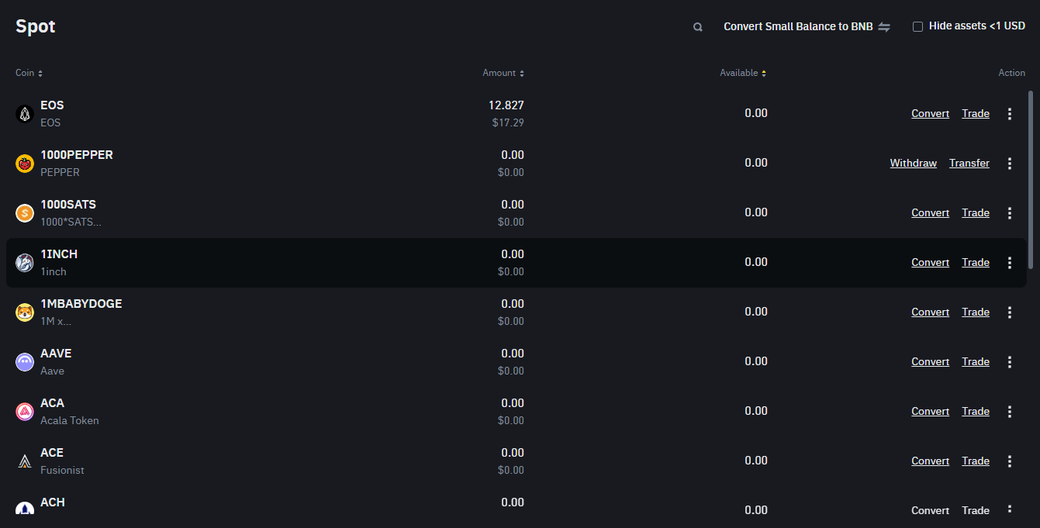The image size is (1040, 528).
Task: Open three-dot menu for 1INCH row
Action: tap(1009, 263)
